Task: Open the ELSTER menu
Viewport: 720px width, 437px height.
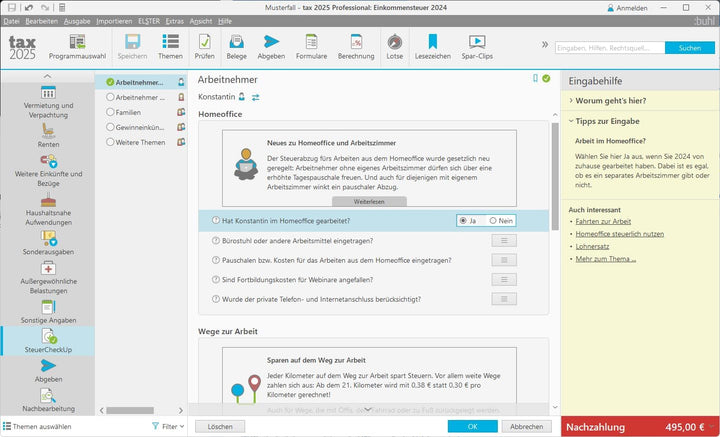Action: 149,21
